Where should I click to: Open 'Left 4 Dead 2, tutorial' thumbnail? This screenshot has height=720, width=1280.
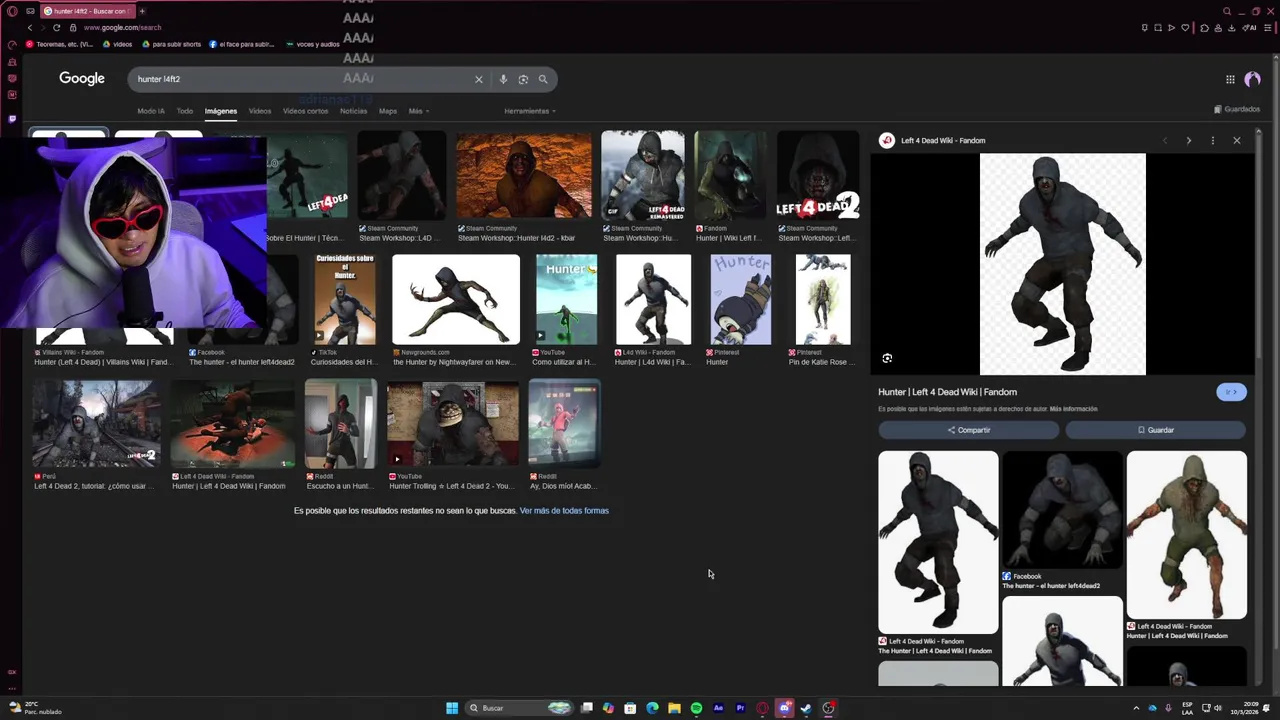pos(96,424)
